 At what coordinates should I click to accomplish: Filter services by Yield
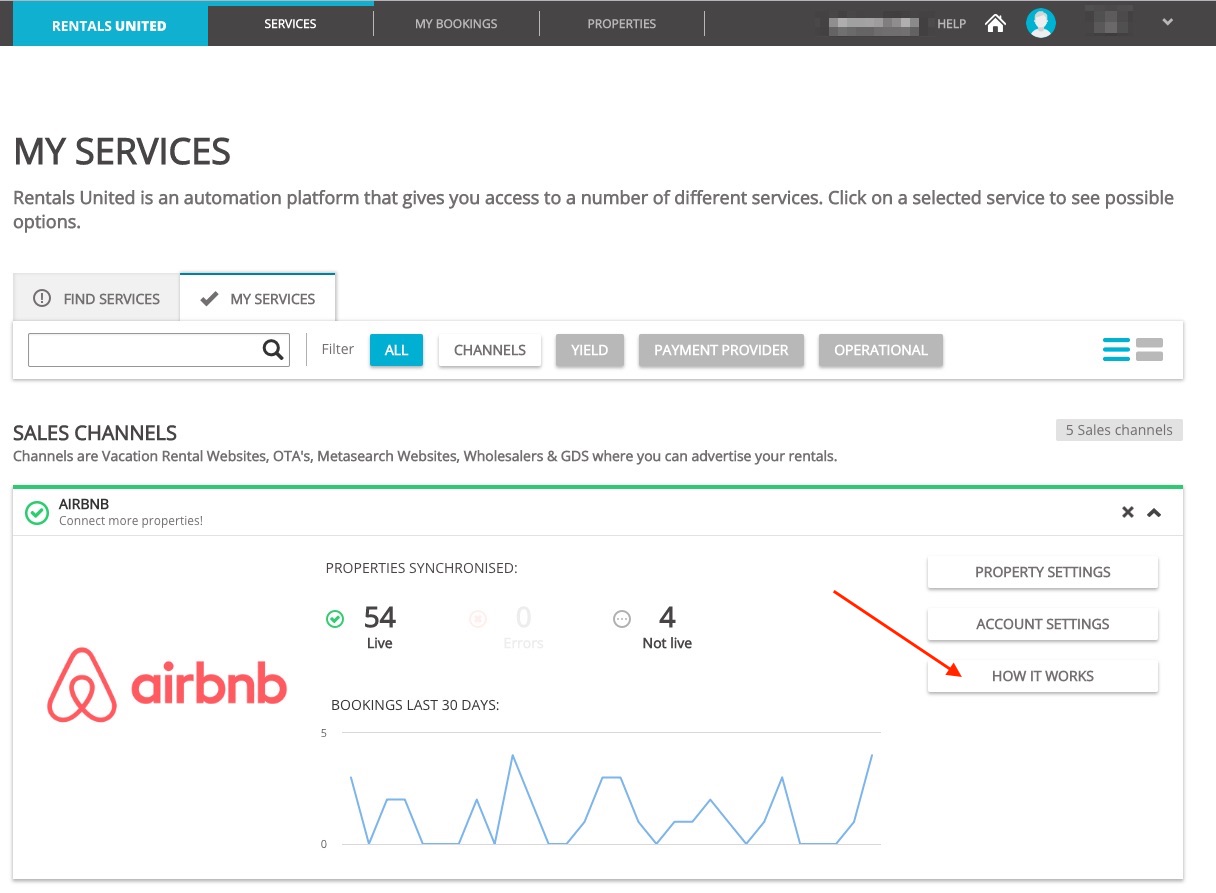[590, 350]
